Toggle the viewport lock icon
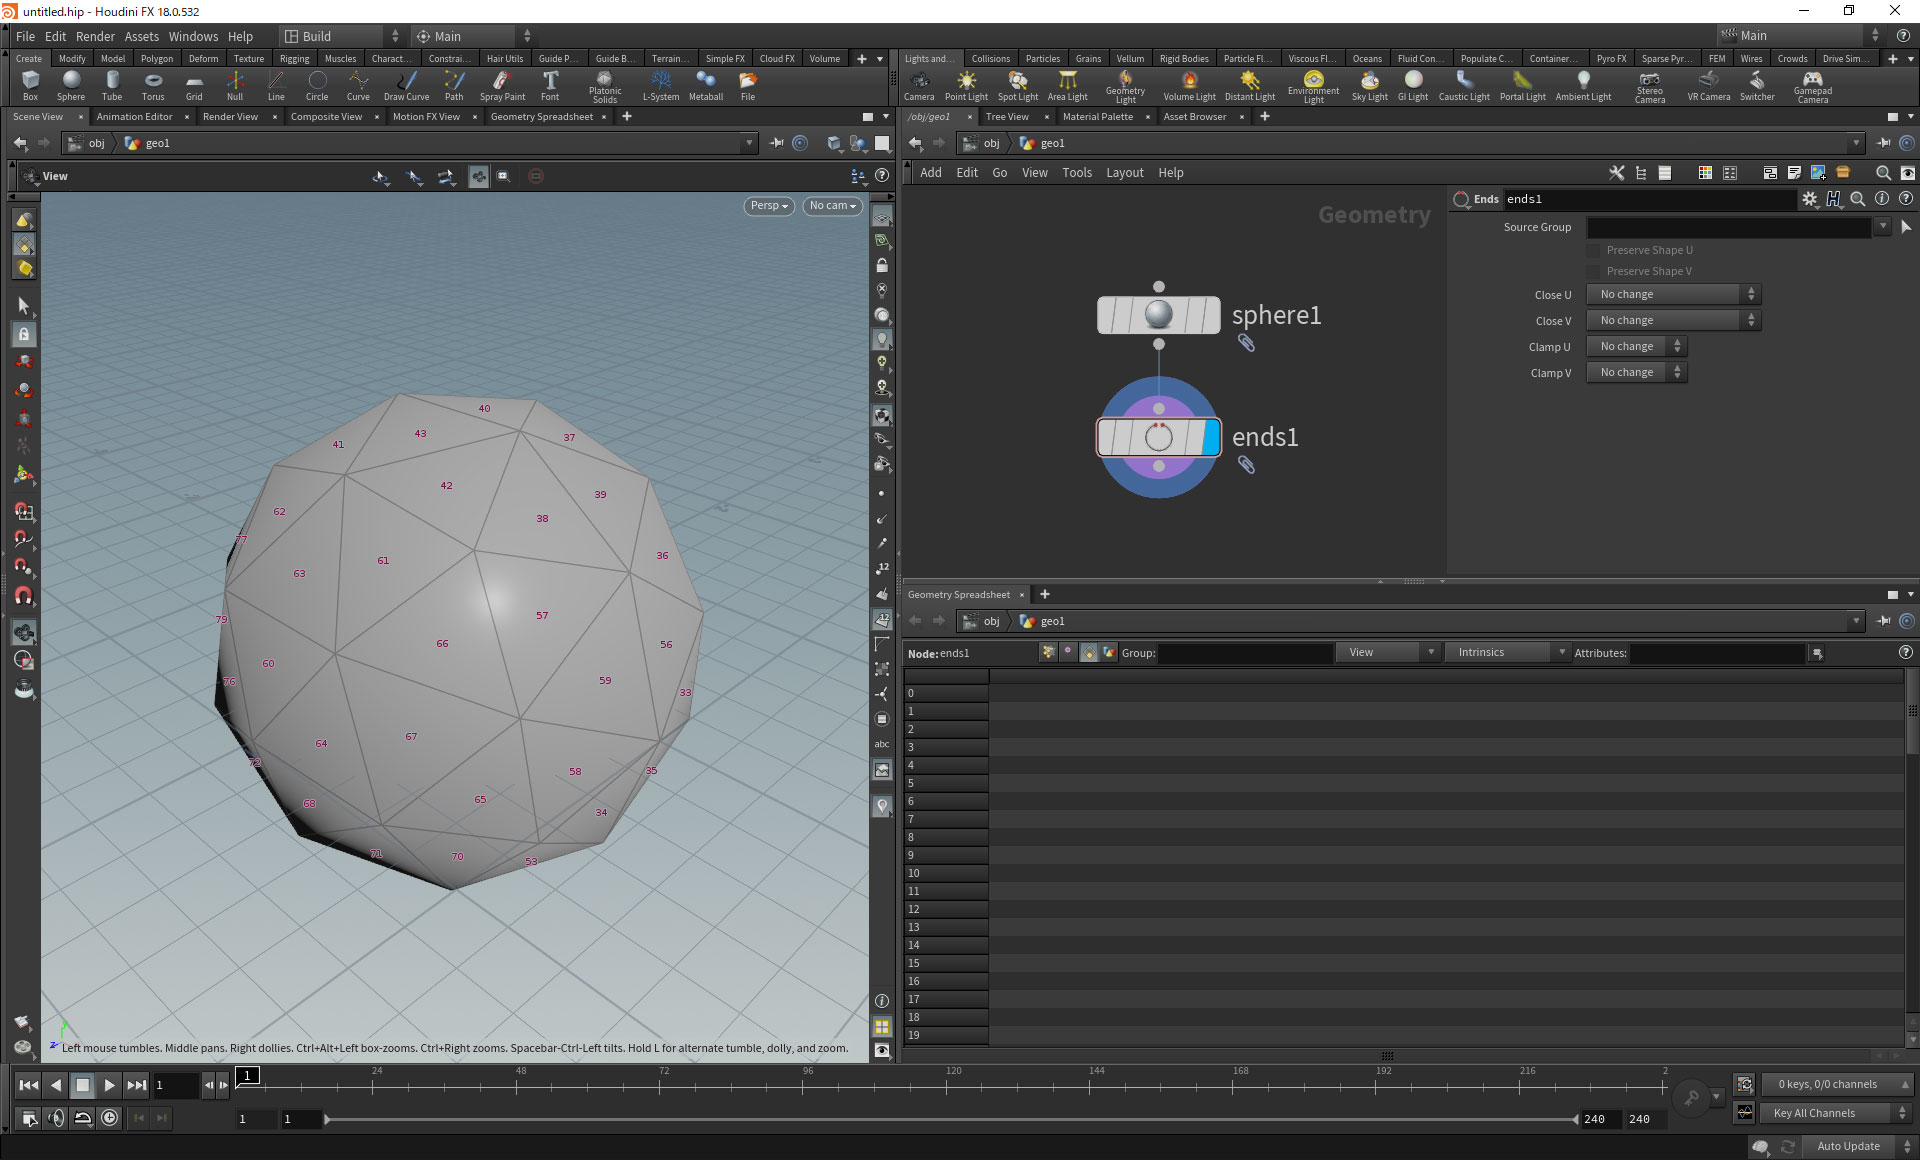This screenshot has height=1160, width=1920. pyautogui.click(x=881, y=266)
